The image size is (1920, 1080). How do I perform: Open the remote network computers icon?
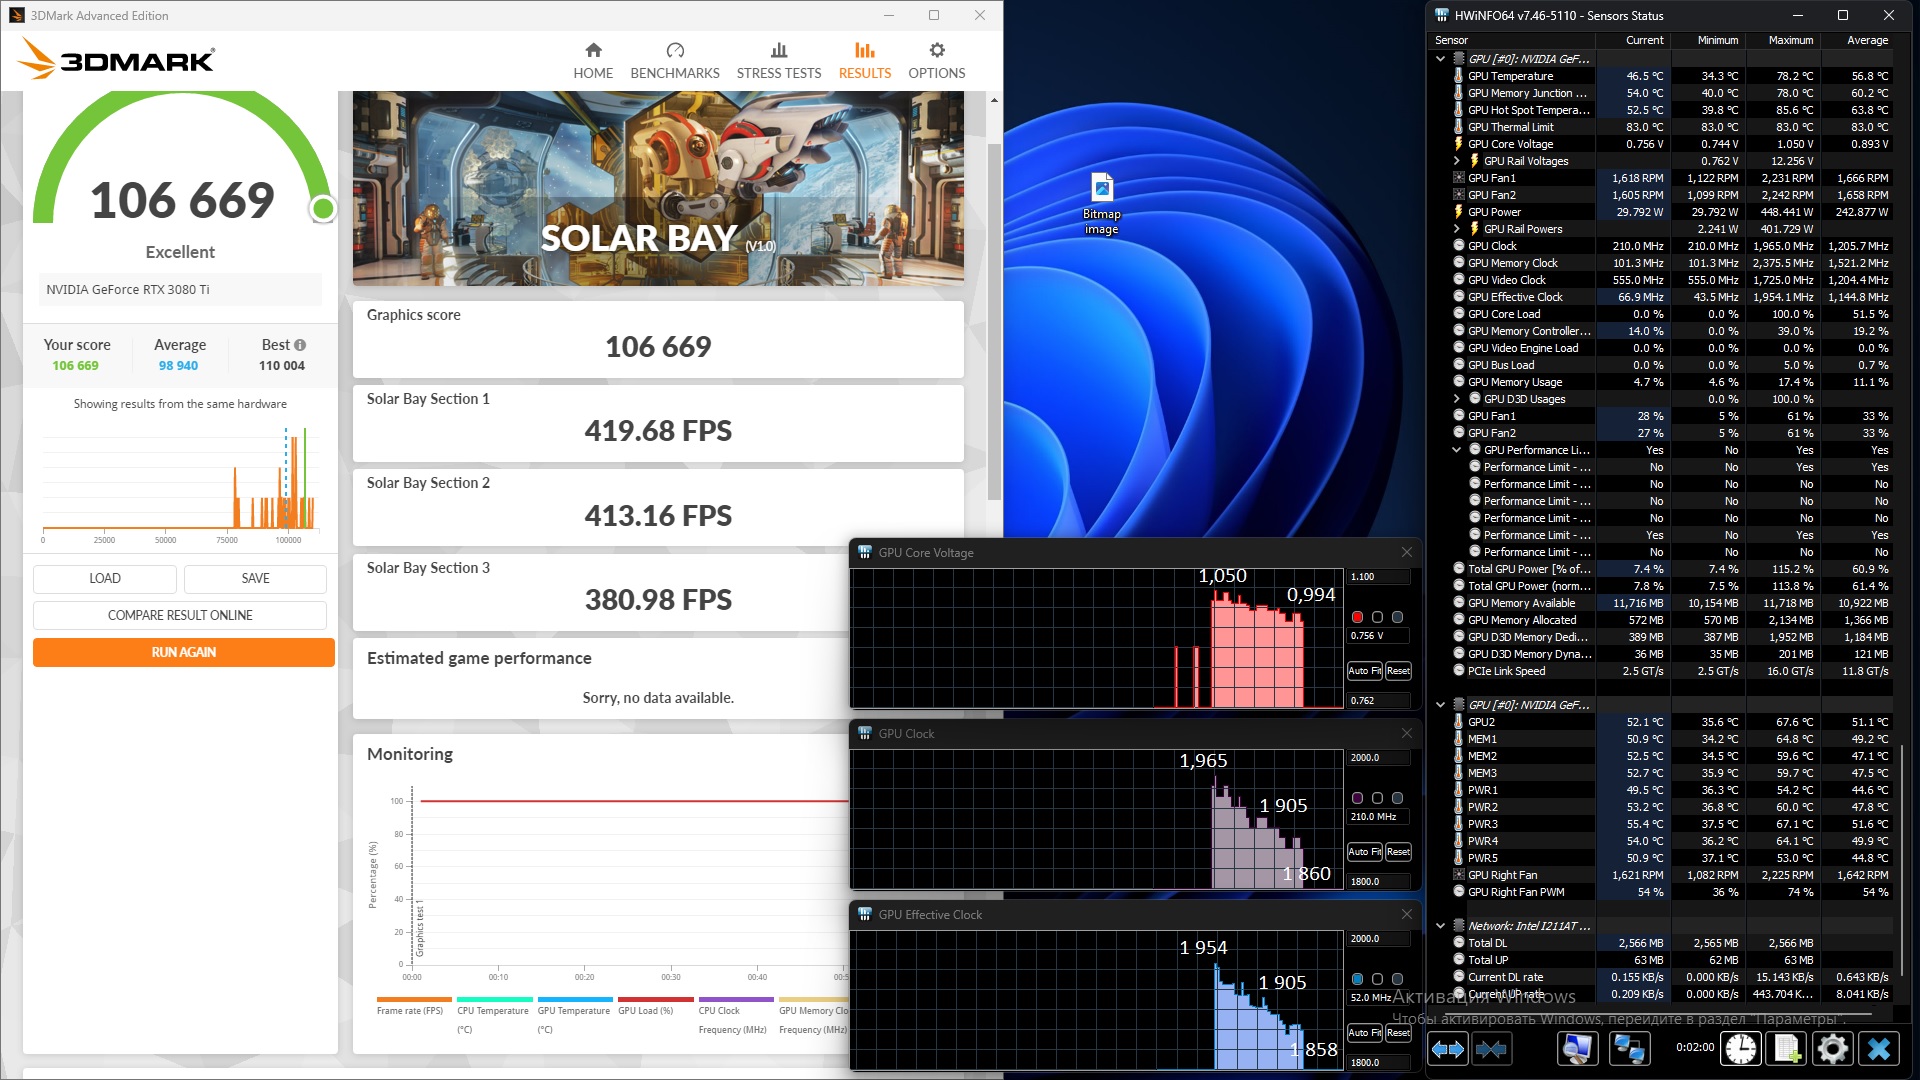1629,1048
